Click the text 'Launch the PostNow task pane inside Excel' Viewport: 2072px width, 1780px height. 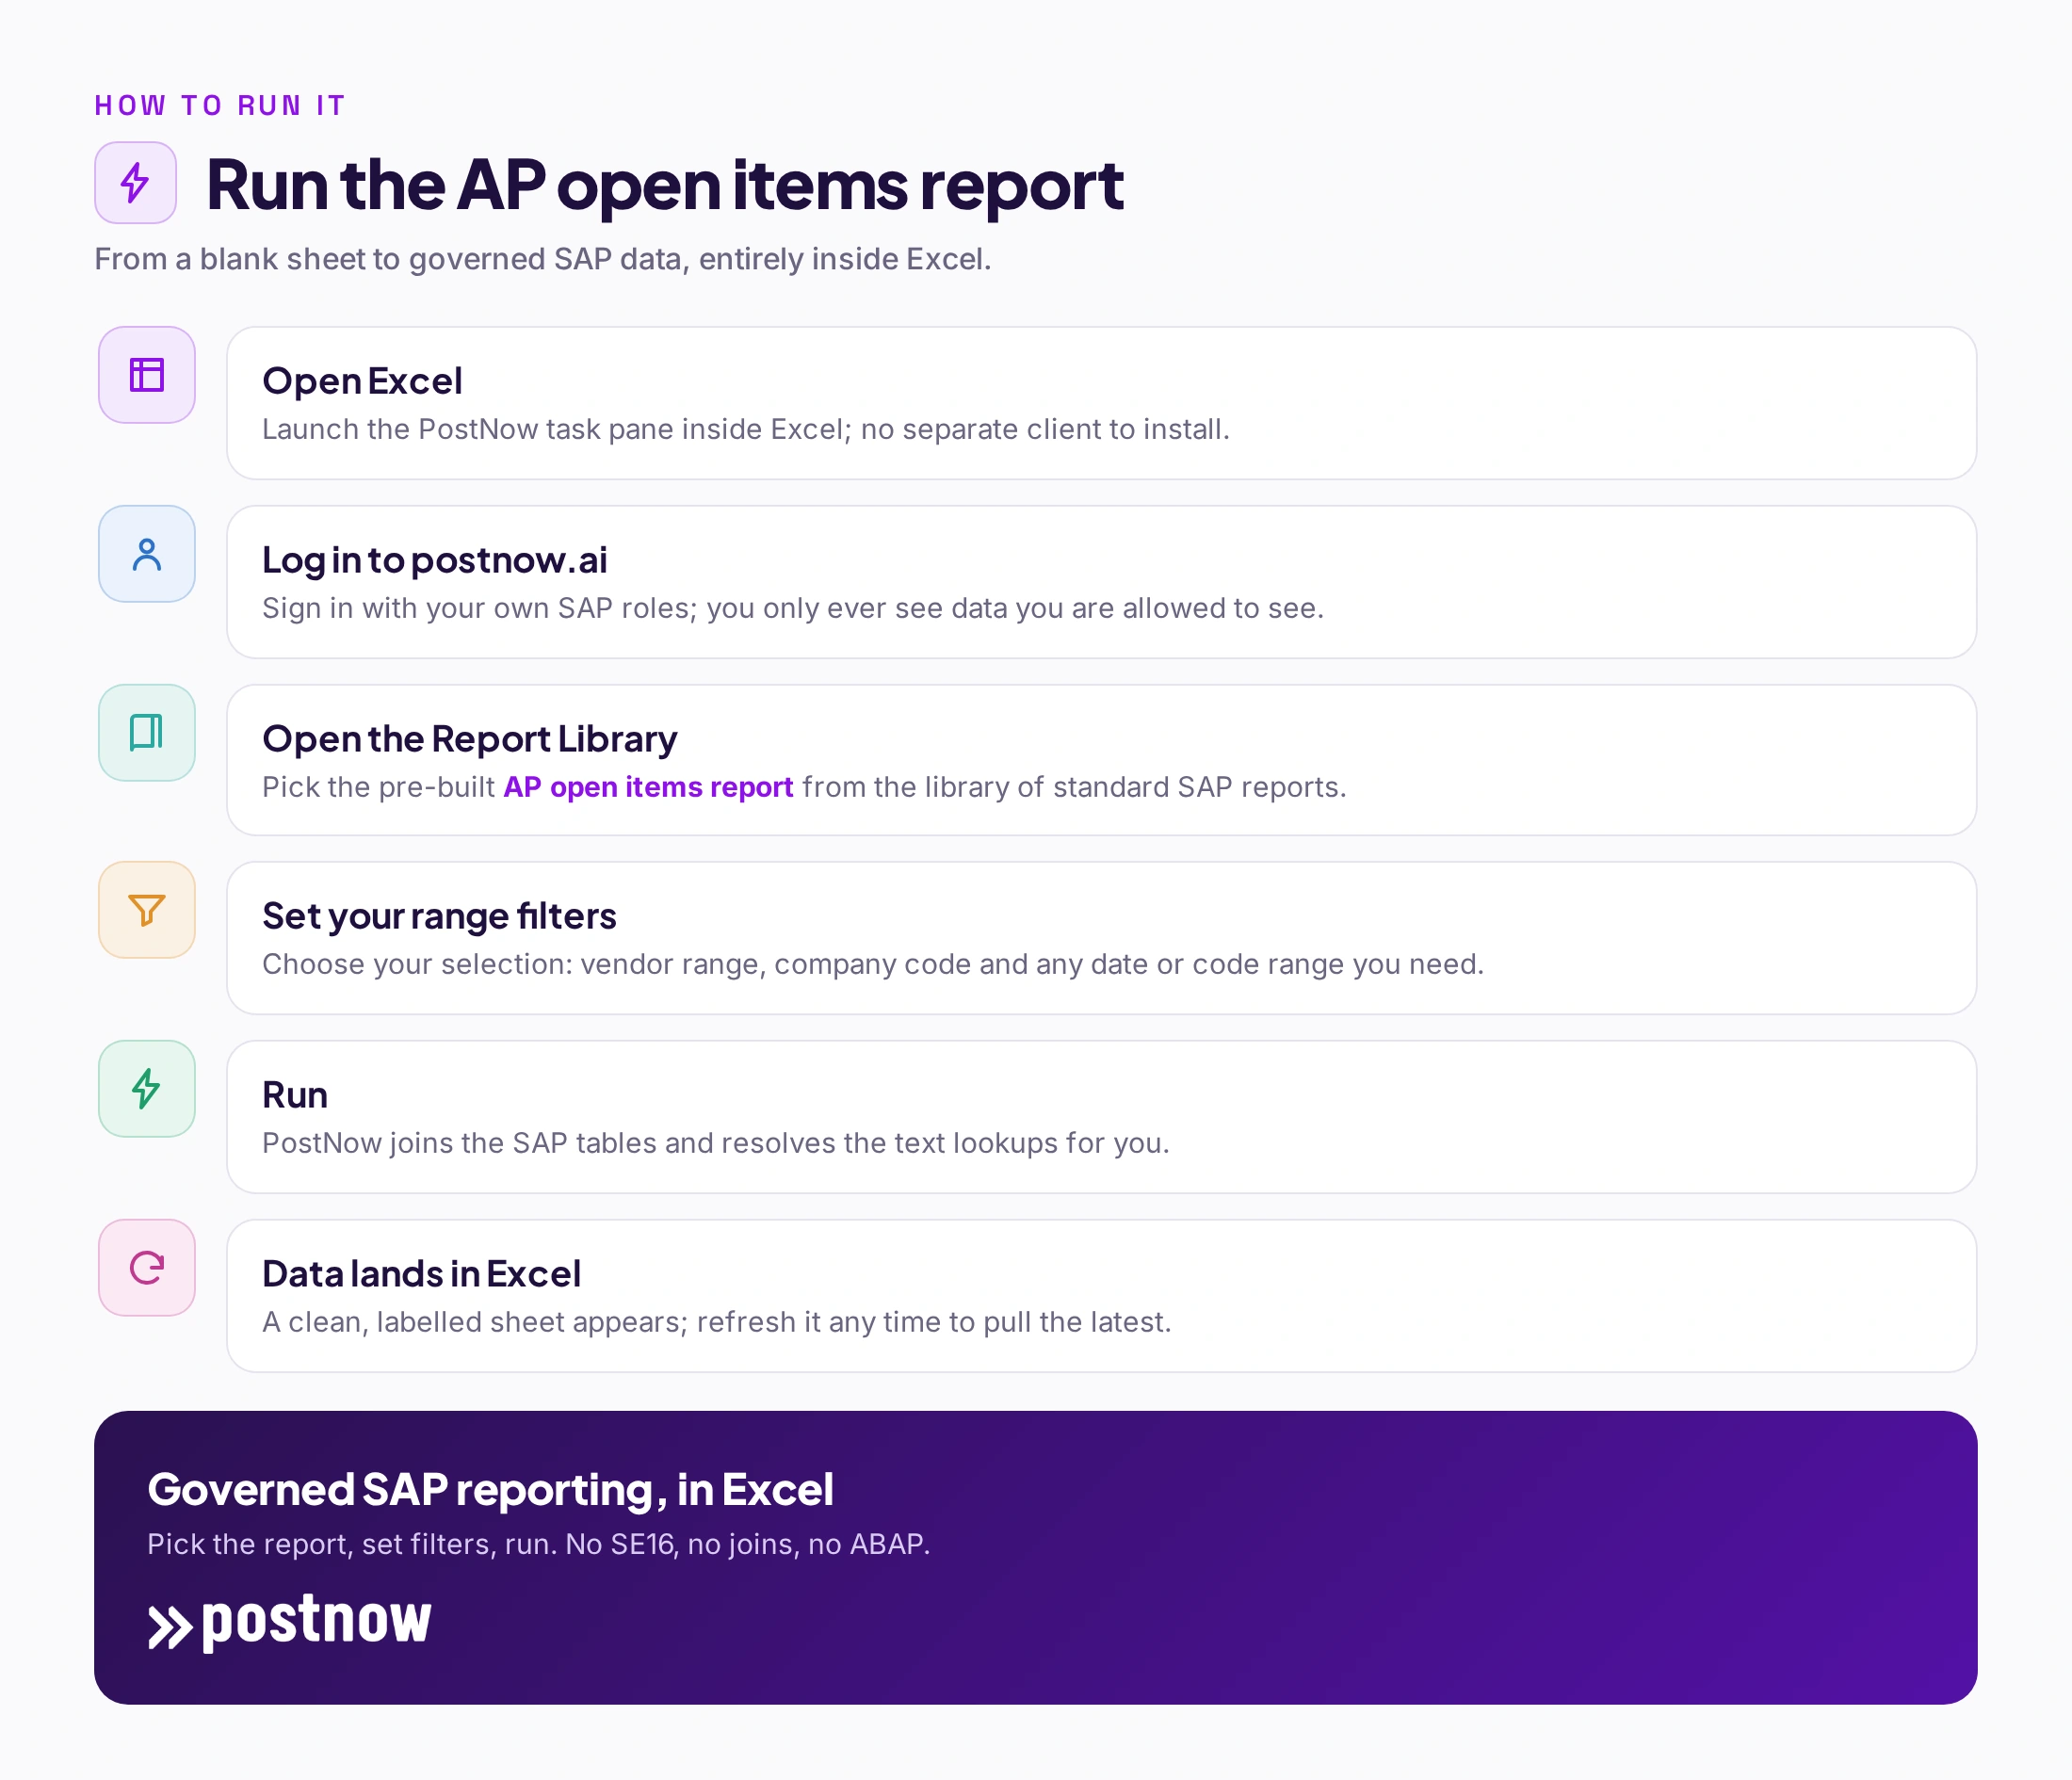pos(556,429)
